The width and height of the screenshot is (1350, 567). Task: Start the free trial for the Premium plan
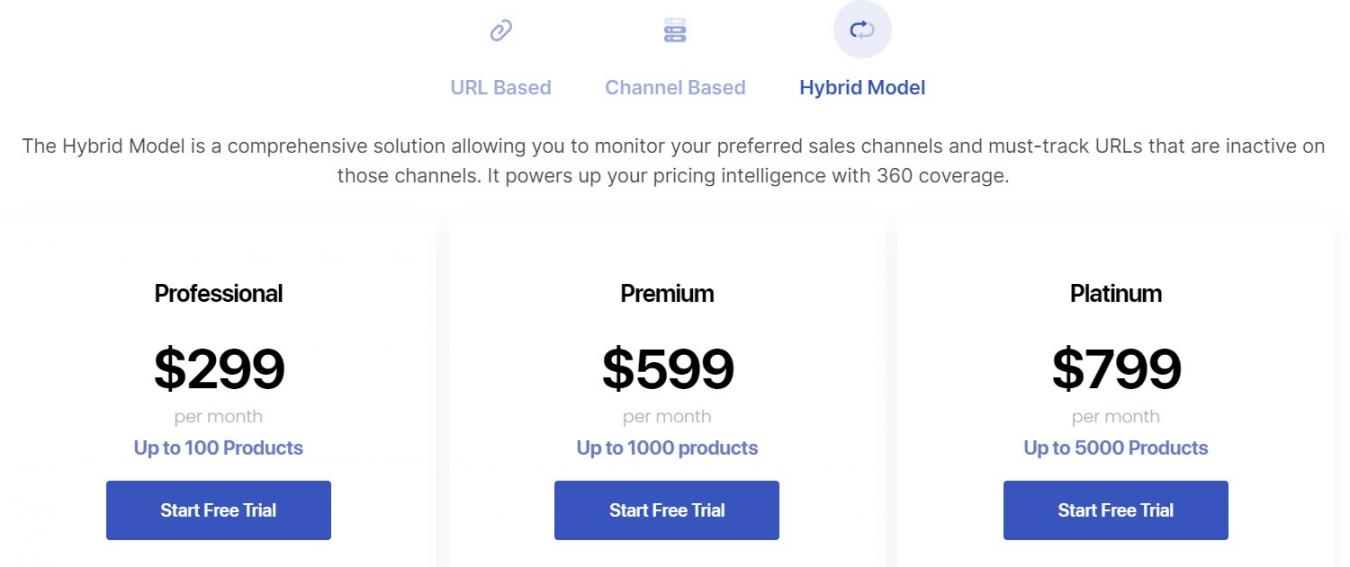point(667,510)
